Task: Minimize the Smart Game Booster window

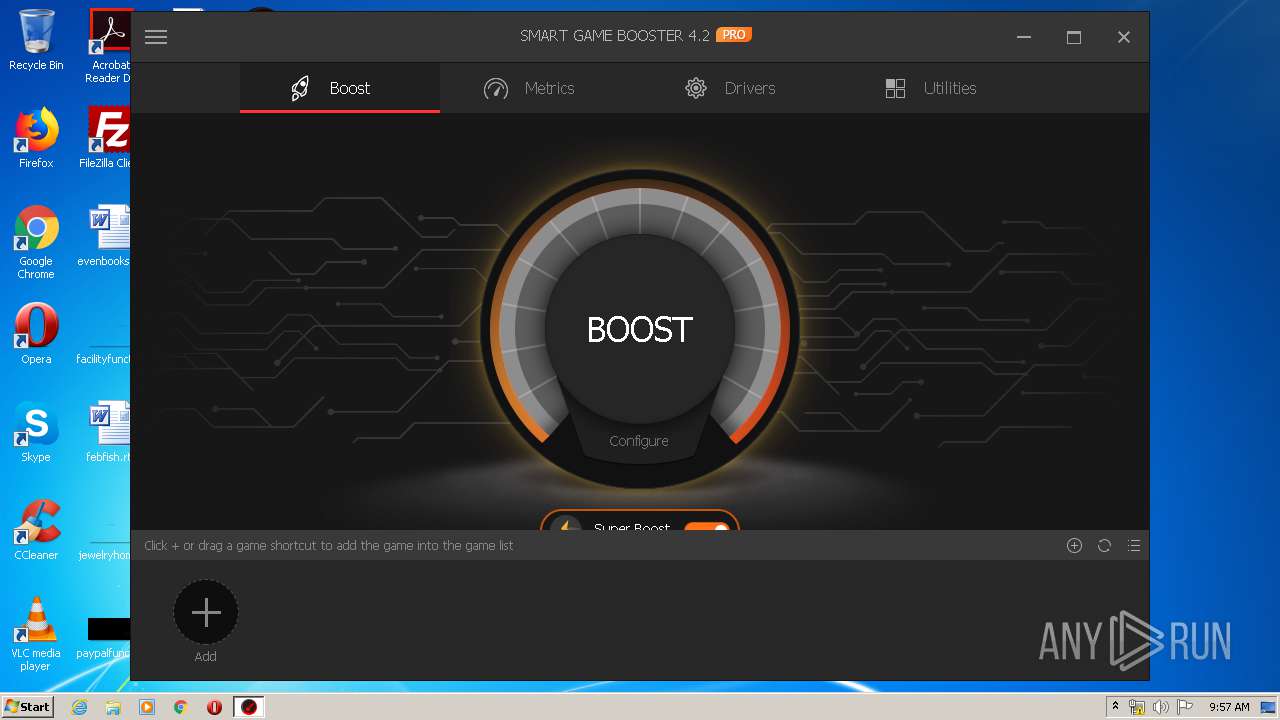Action: 1024,37
